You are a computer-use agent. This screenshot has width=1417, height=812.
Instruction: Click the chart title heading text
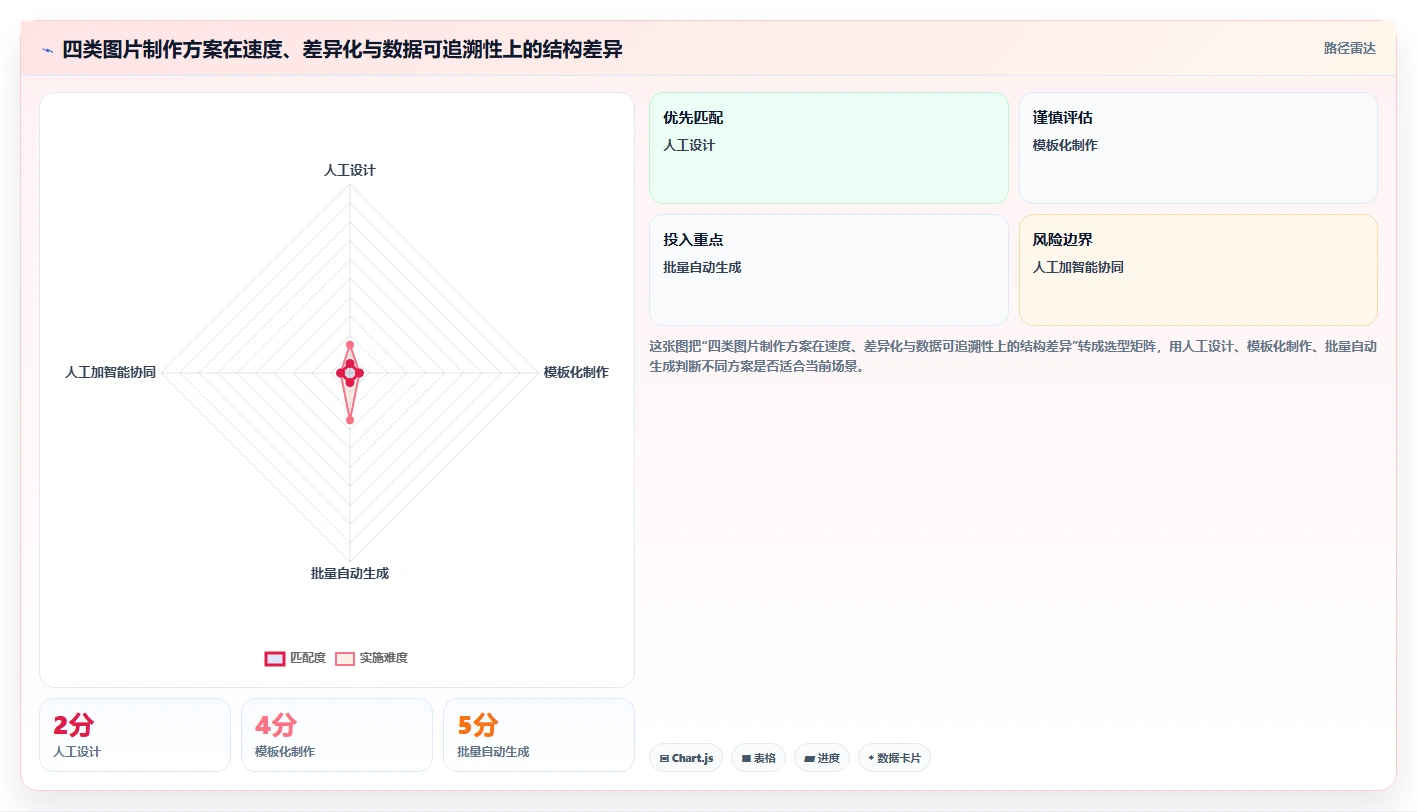tap(342, 50)
